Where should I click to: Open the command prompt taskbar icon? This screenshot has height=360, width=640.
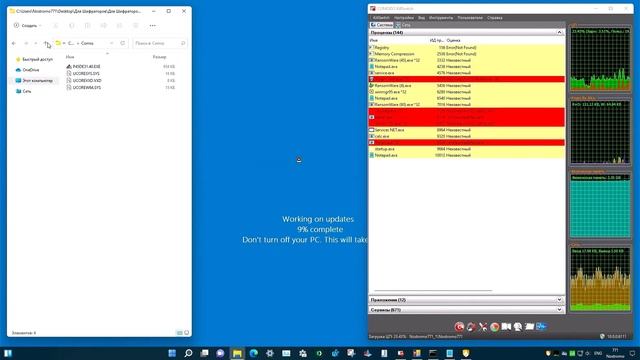point(433,353)
